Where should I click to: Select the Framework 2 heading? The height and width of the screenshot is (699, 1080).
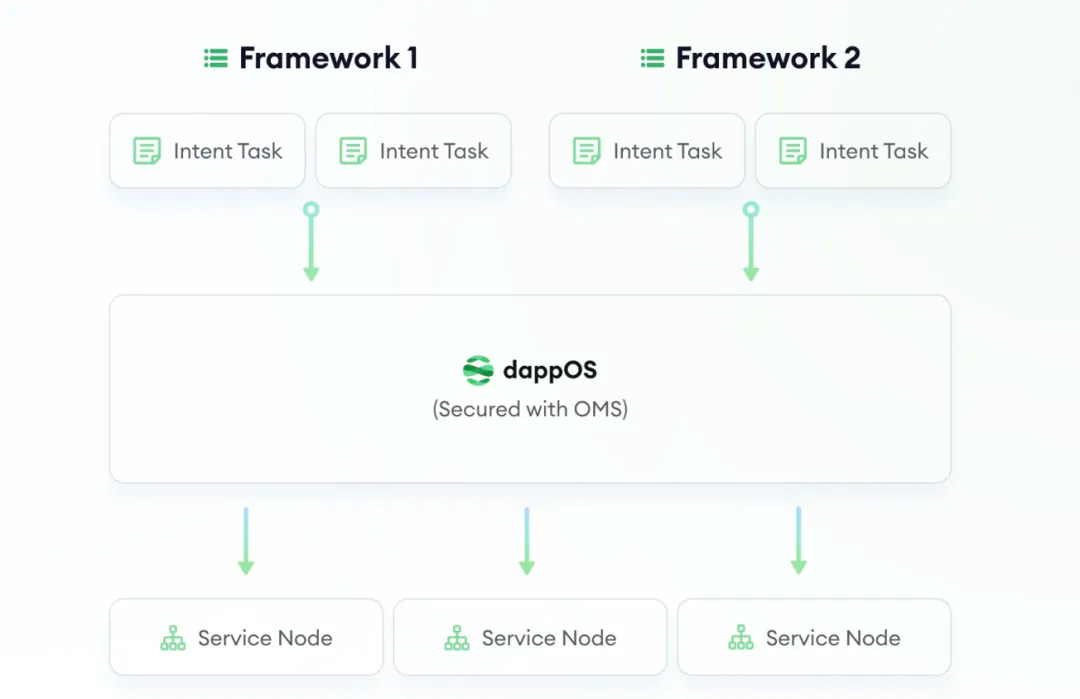click(768, 58)
